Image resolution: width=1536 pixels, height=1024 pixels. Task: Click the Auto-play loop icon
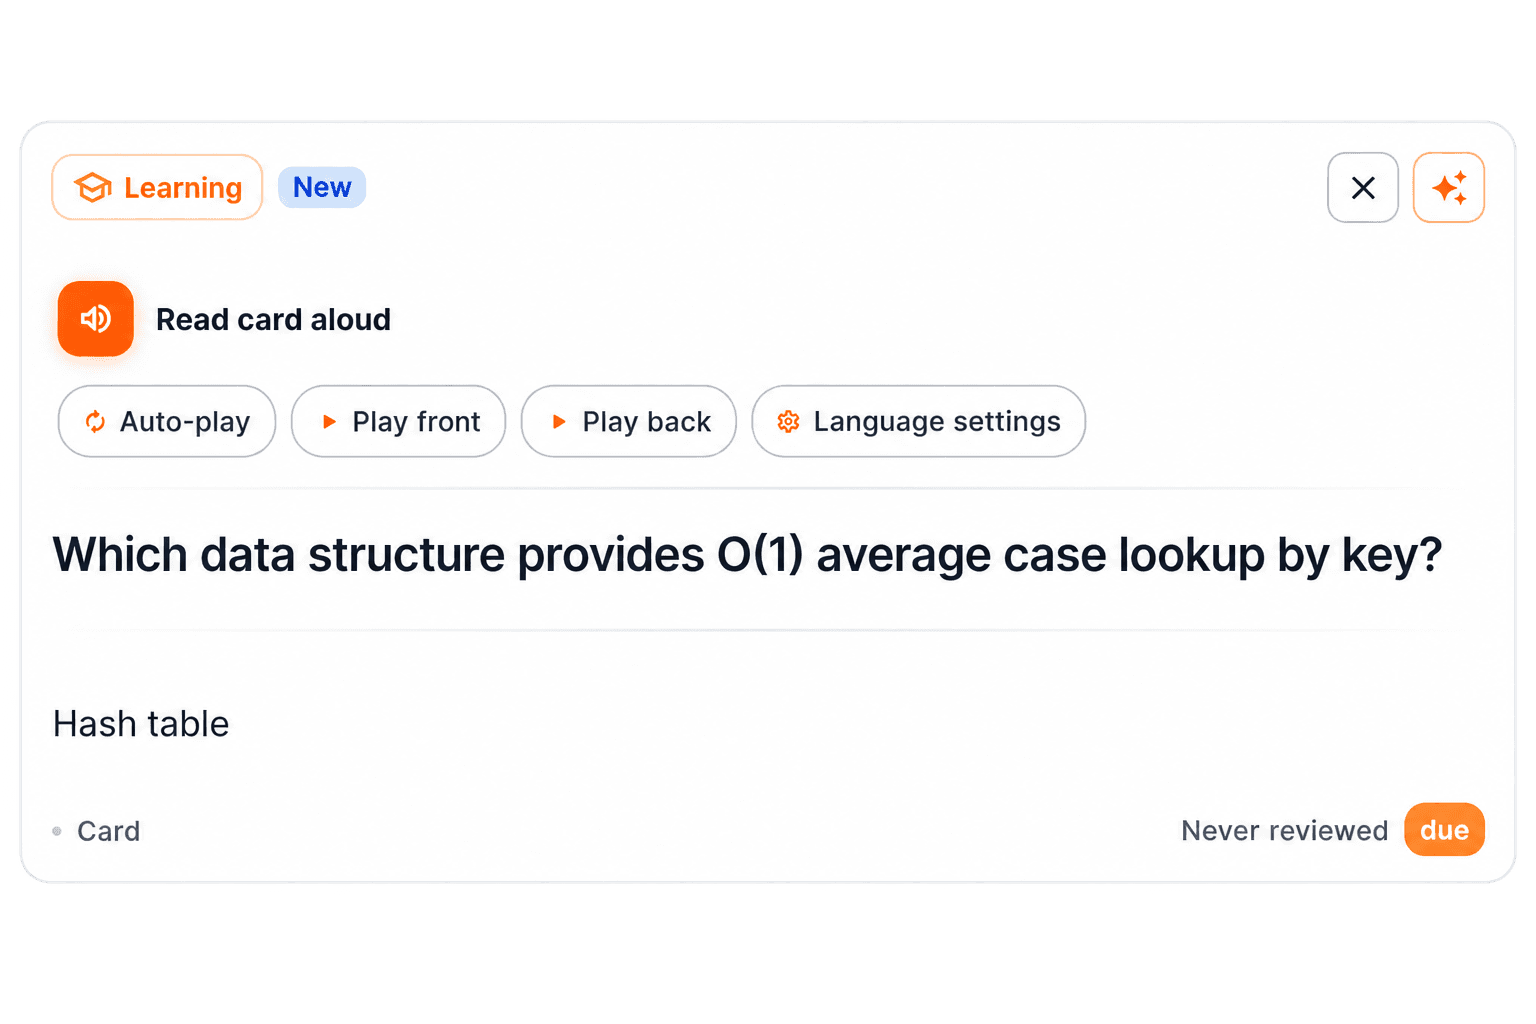[95, 422]
